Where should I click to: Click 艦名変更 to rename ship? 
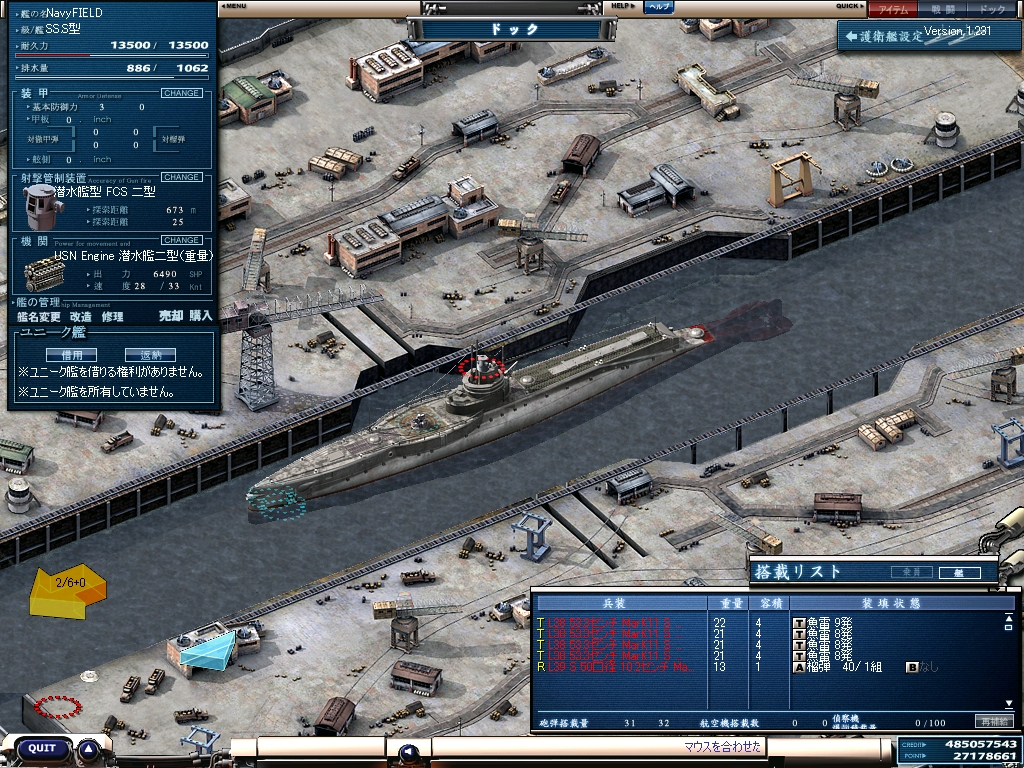point(39,317)
